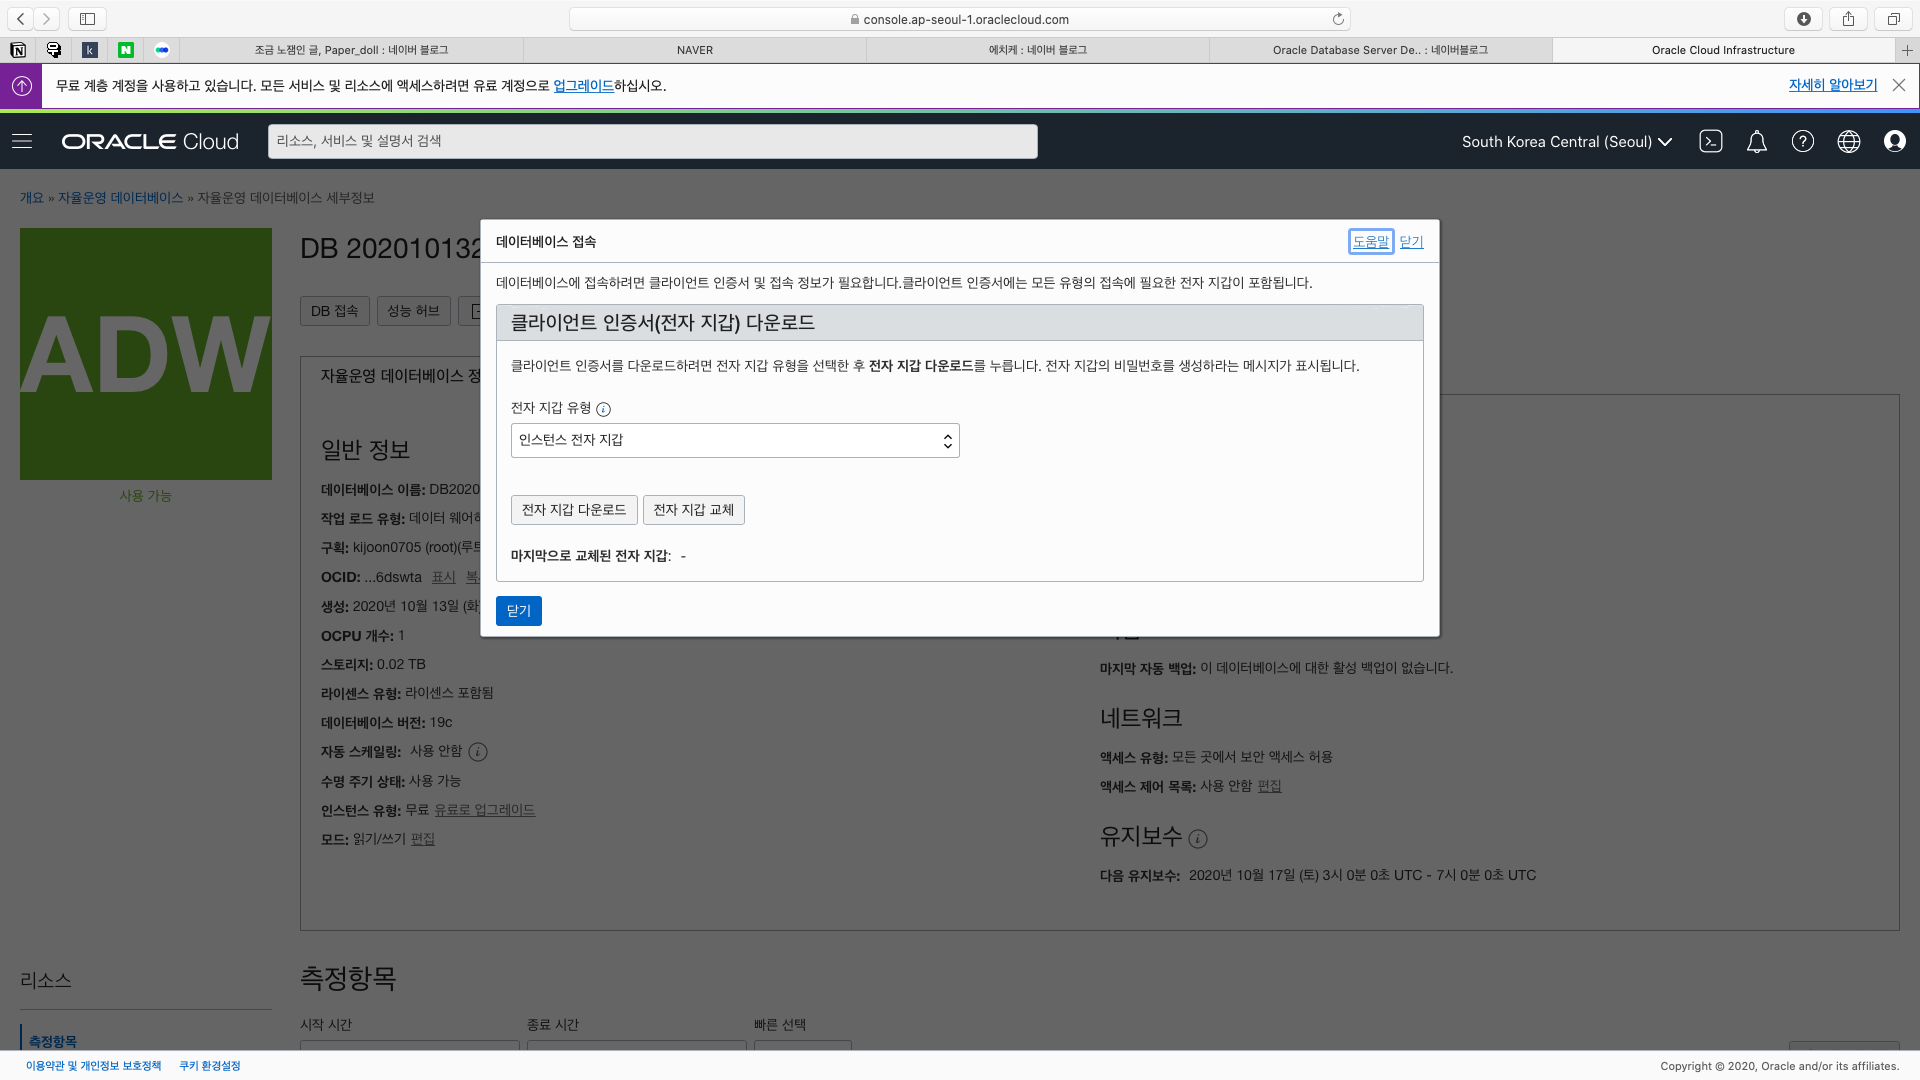Switch to the NAVER browser tab

click(x=694, y=50)
